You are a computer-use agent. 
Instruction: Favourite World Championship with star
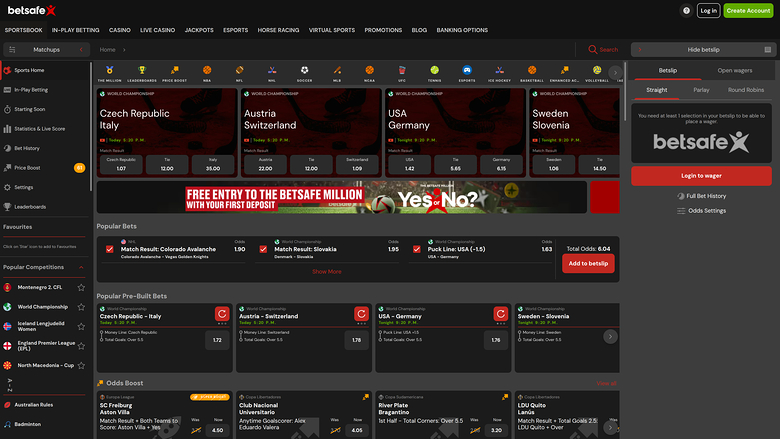pyautogui.click(x=81, y=307)
